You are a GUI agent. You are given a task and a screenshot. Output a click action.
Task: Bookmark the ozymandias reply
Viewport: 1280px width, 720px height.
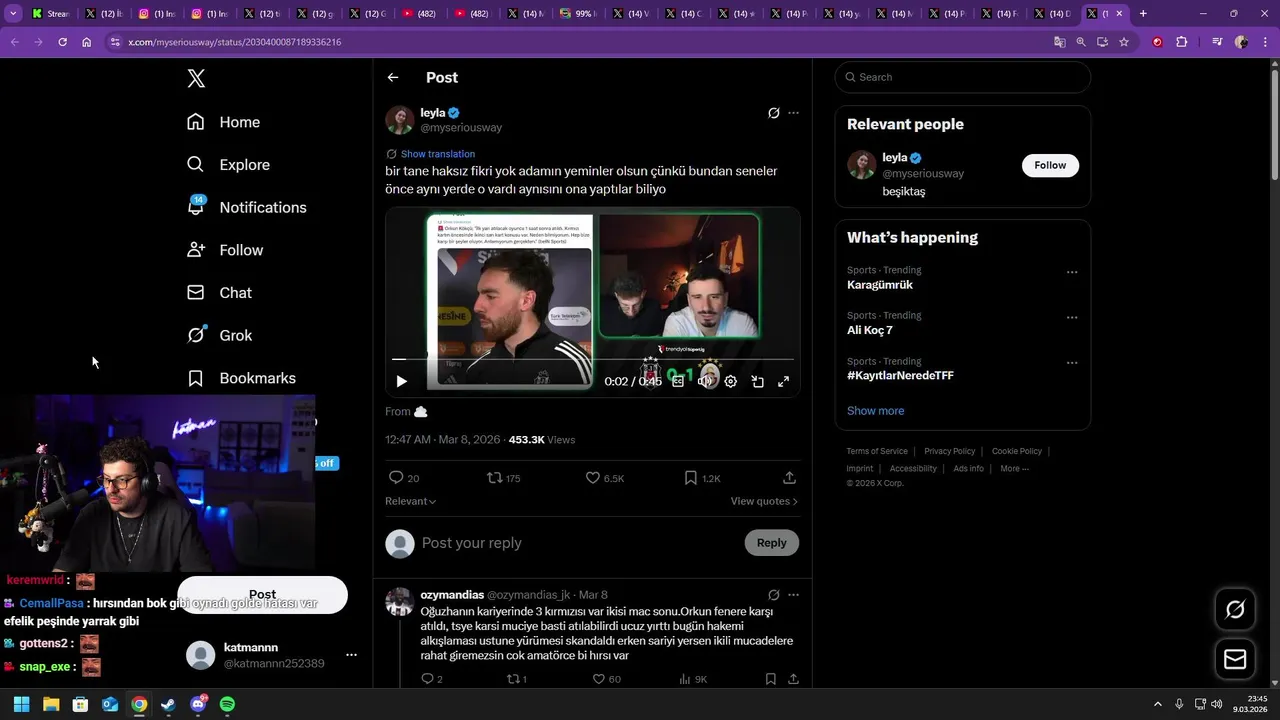coord(770,679)
